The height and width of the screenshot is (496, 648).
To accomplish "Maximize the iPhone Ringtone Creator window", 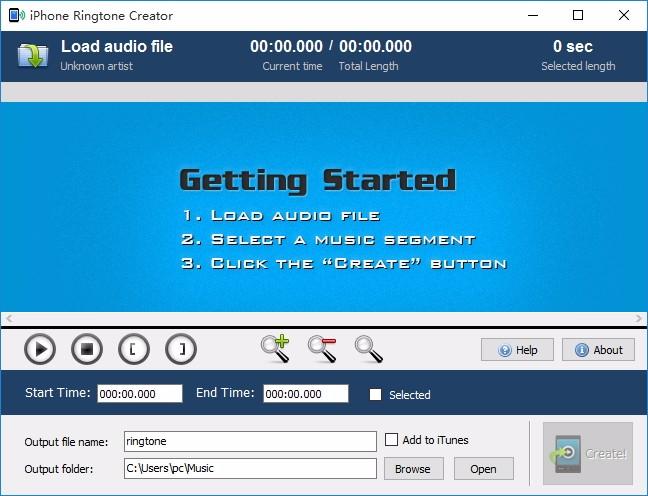I will [578, 16].
